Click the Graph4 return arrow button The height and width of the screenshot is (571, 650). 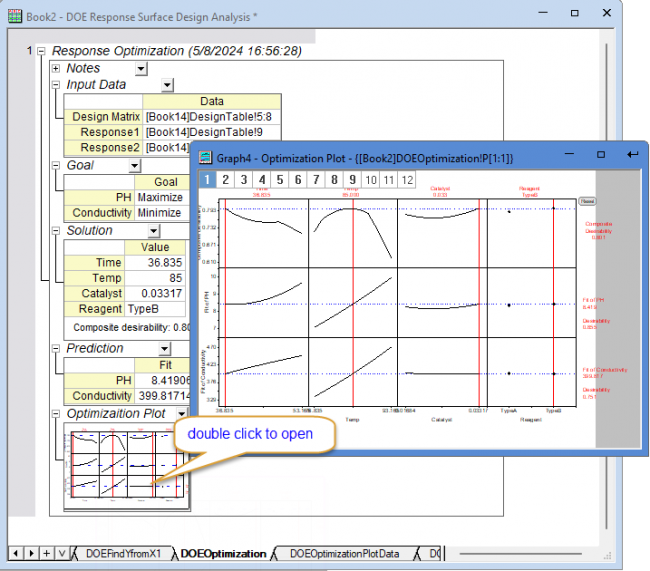(x=633, y=154)
